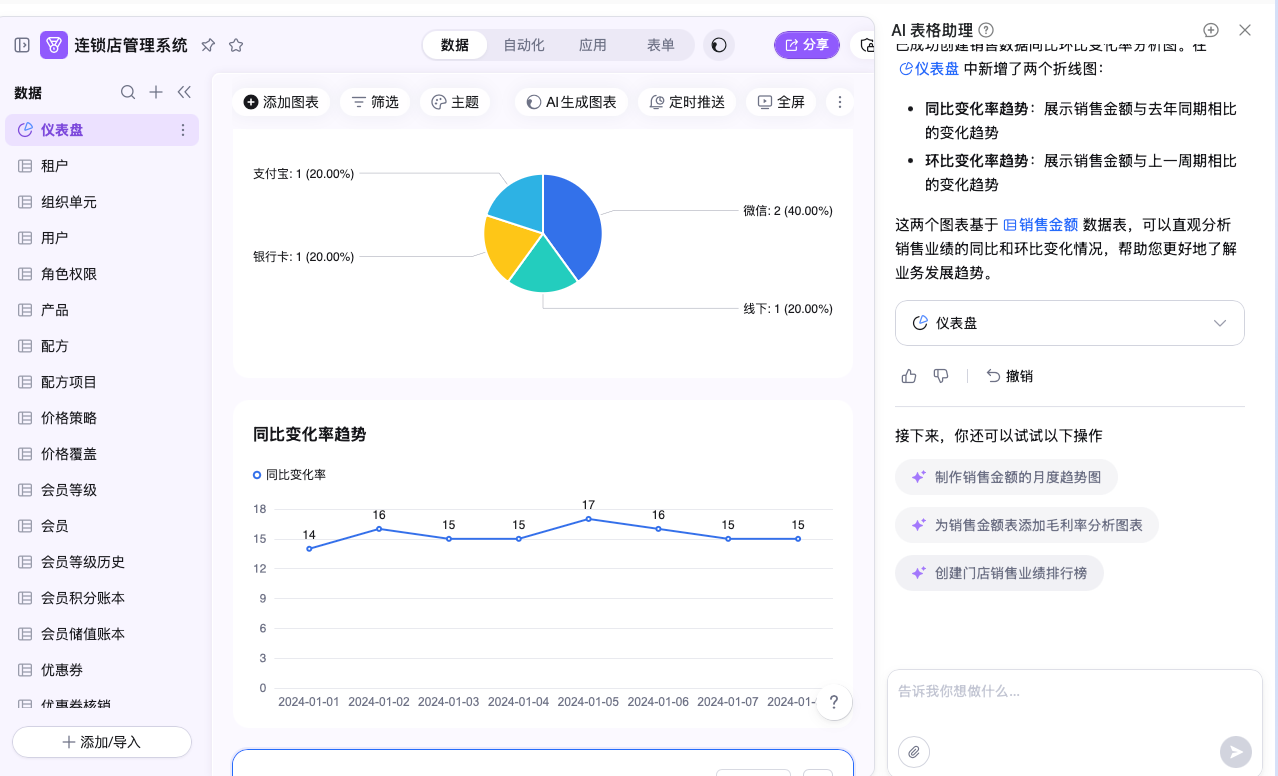Collapse the sidebar with double chevron

click(x=184, y=92)
